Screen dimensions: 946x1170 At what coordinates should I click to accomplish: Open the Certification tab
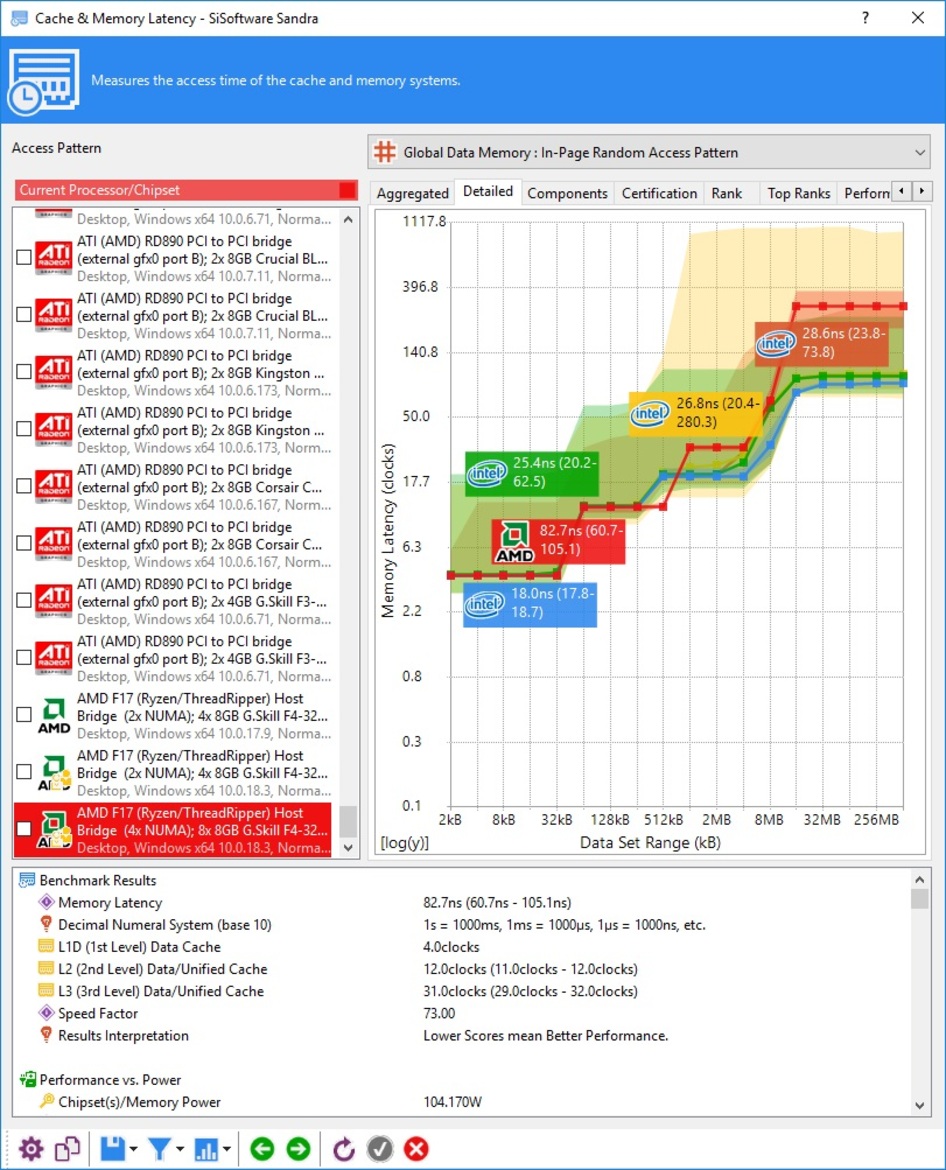pos(659,193)
